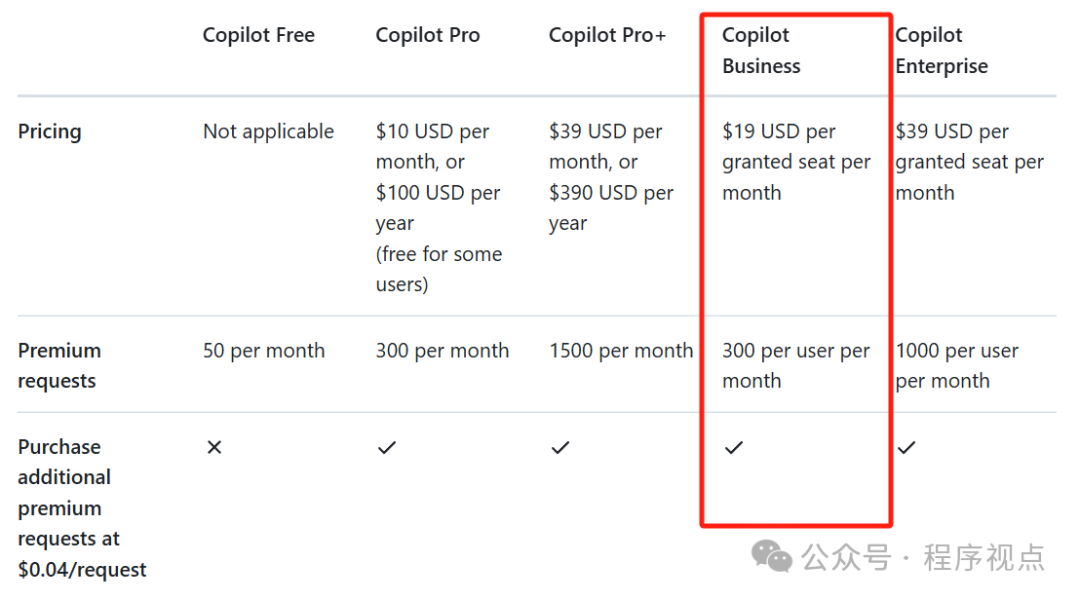The image size is (1080, 600).
Task: Click the WeChat logo in the watermark
Action: pos(771,556)
